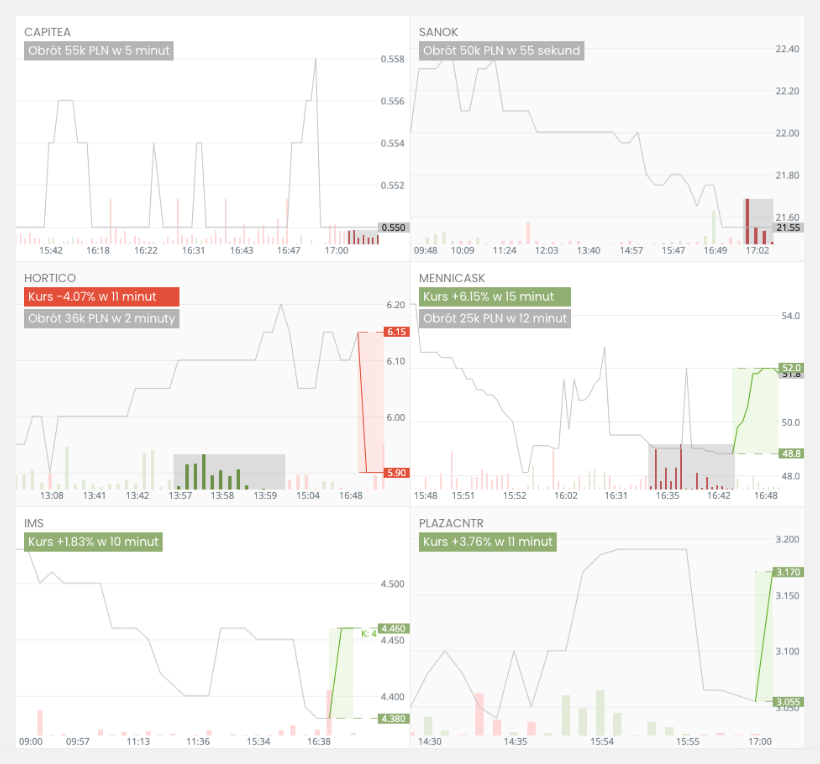Viewport: 820px width, 764px height.
Task: Select the 15:48 time label on MENNICASK
Action: [426, 496]
